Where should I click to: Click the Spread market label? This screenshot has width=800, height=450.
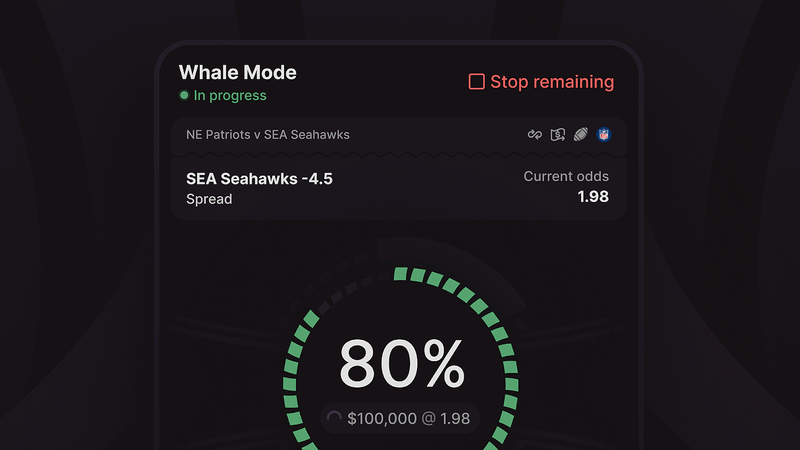209,199
